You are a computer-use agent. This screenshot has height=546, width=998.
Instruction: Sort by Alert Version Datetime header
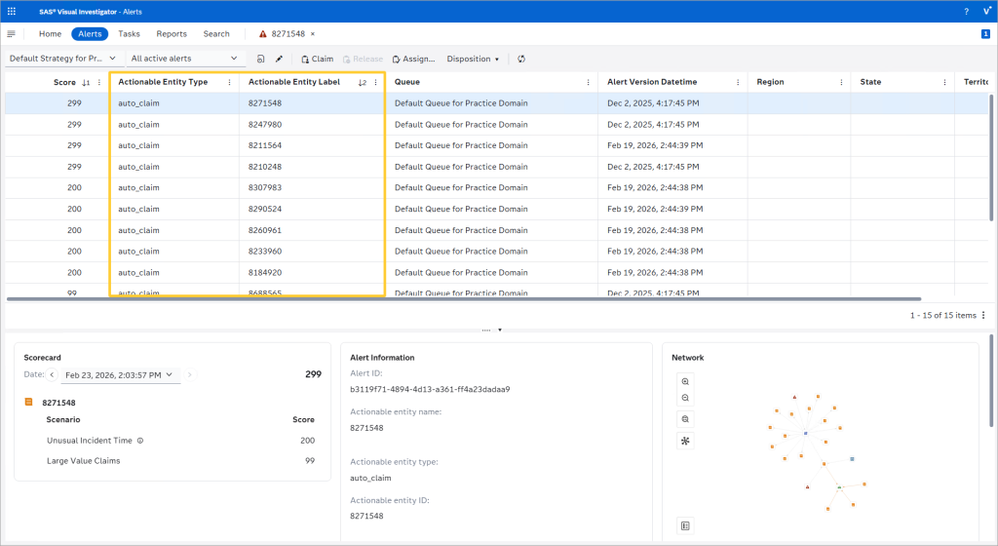652,82
